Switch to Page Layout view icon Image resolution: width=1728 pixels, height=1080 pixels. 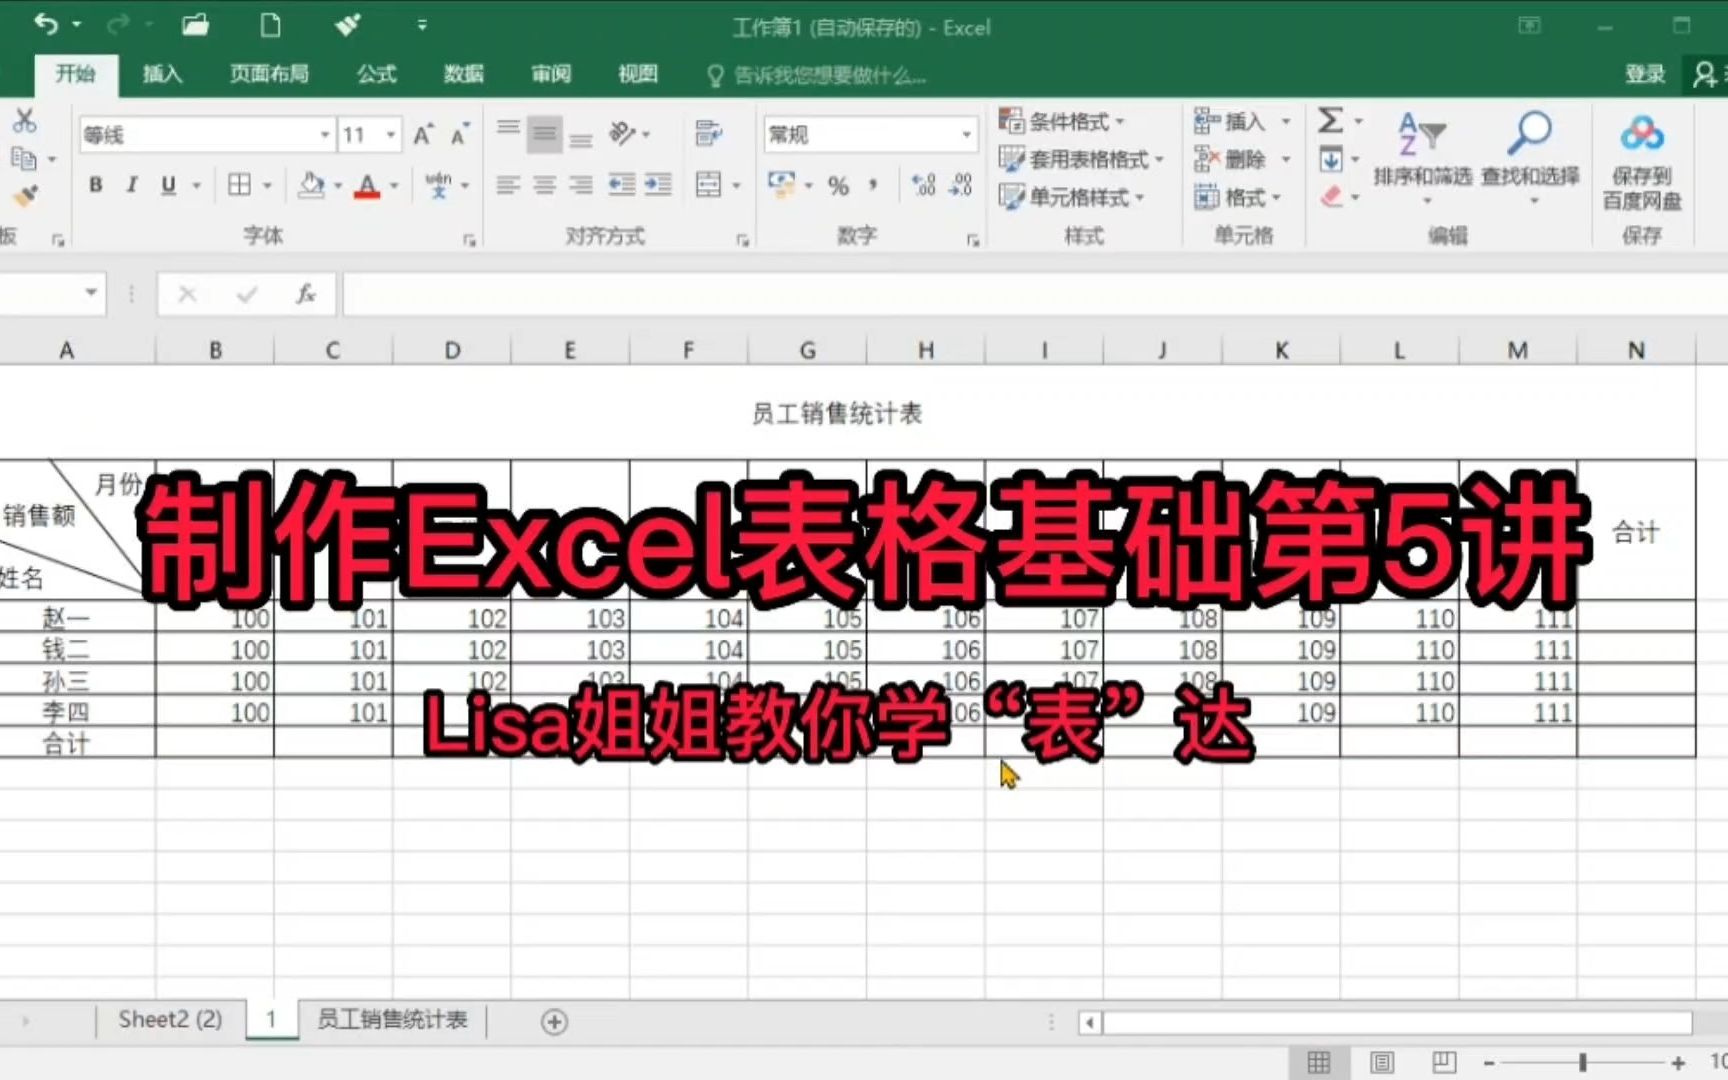pyautogui.click(x=1382, y=1062)
